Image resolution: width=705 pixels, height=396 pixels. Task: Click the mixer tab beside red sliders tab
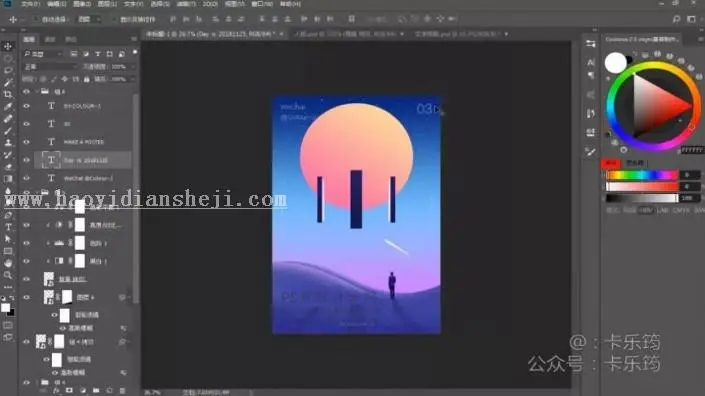[634, 163]
